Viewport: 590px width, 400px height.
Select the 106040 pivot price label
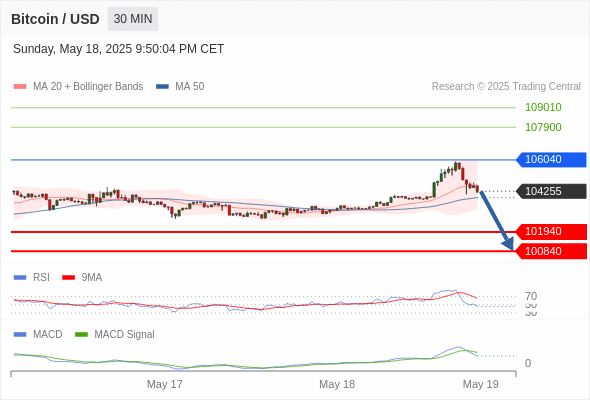551,160
